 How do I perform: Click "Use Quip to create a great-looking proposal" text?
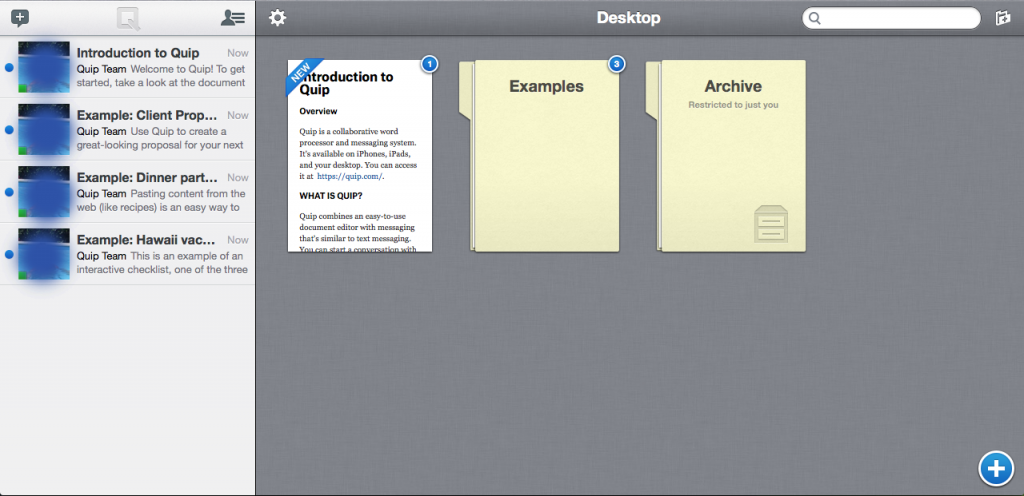[161, 138]
